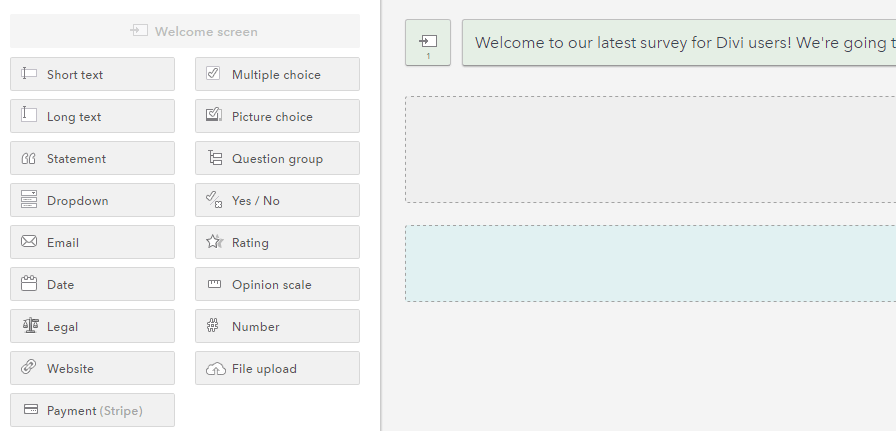Insert a Yes / No question
The height and width of the screenshot is (431, 896).
pyautogui.click(x=277, y=200)
